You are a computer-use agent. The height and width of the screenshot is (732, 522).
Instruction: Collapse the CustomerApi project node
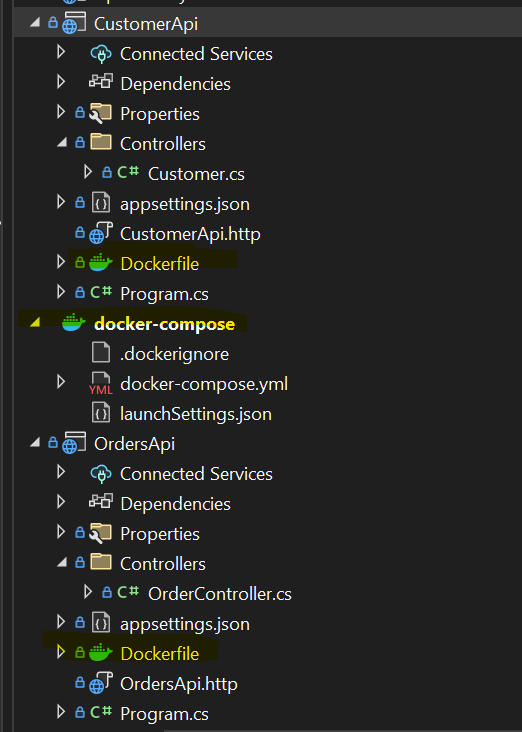point(35,22)
